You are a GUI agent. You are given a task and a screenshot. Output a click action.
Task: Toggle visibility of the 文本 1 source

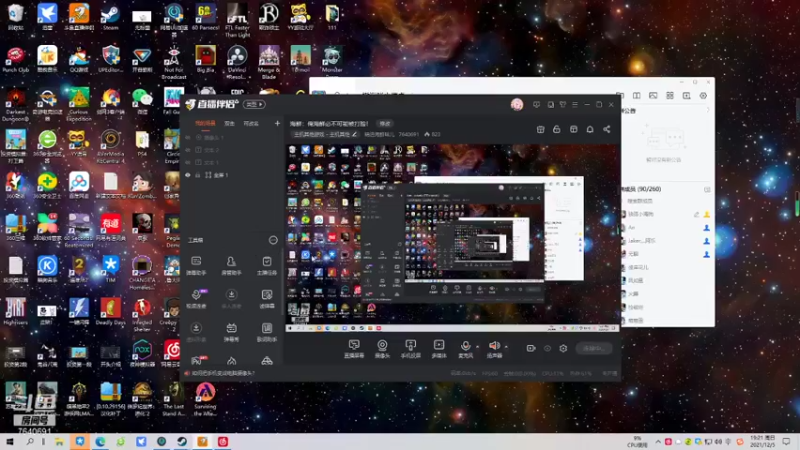(x=188, y=162)
